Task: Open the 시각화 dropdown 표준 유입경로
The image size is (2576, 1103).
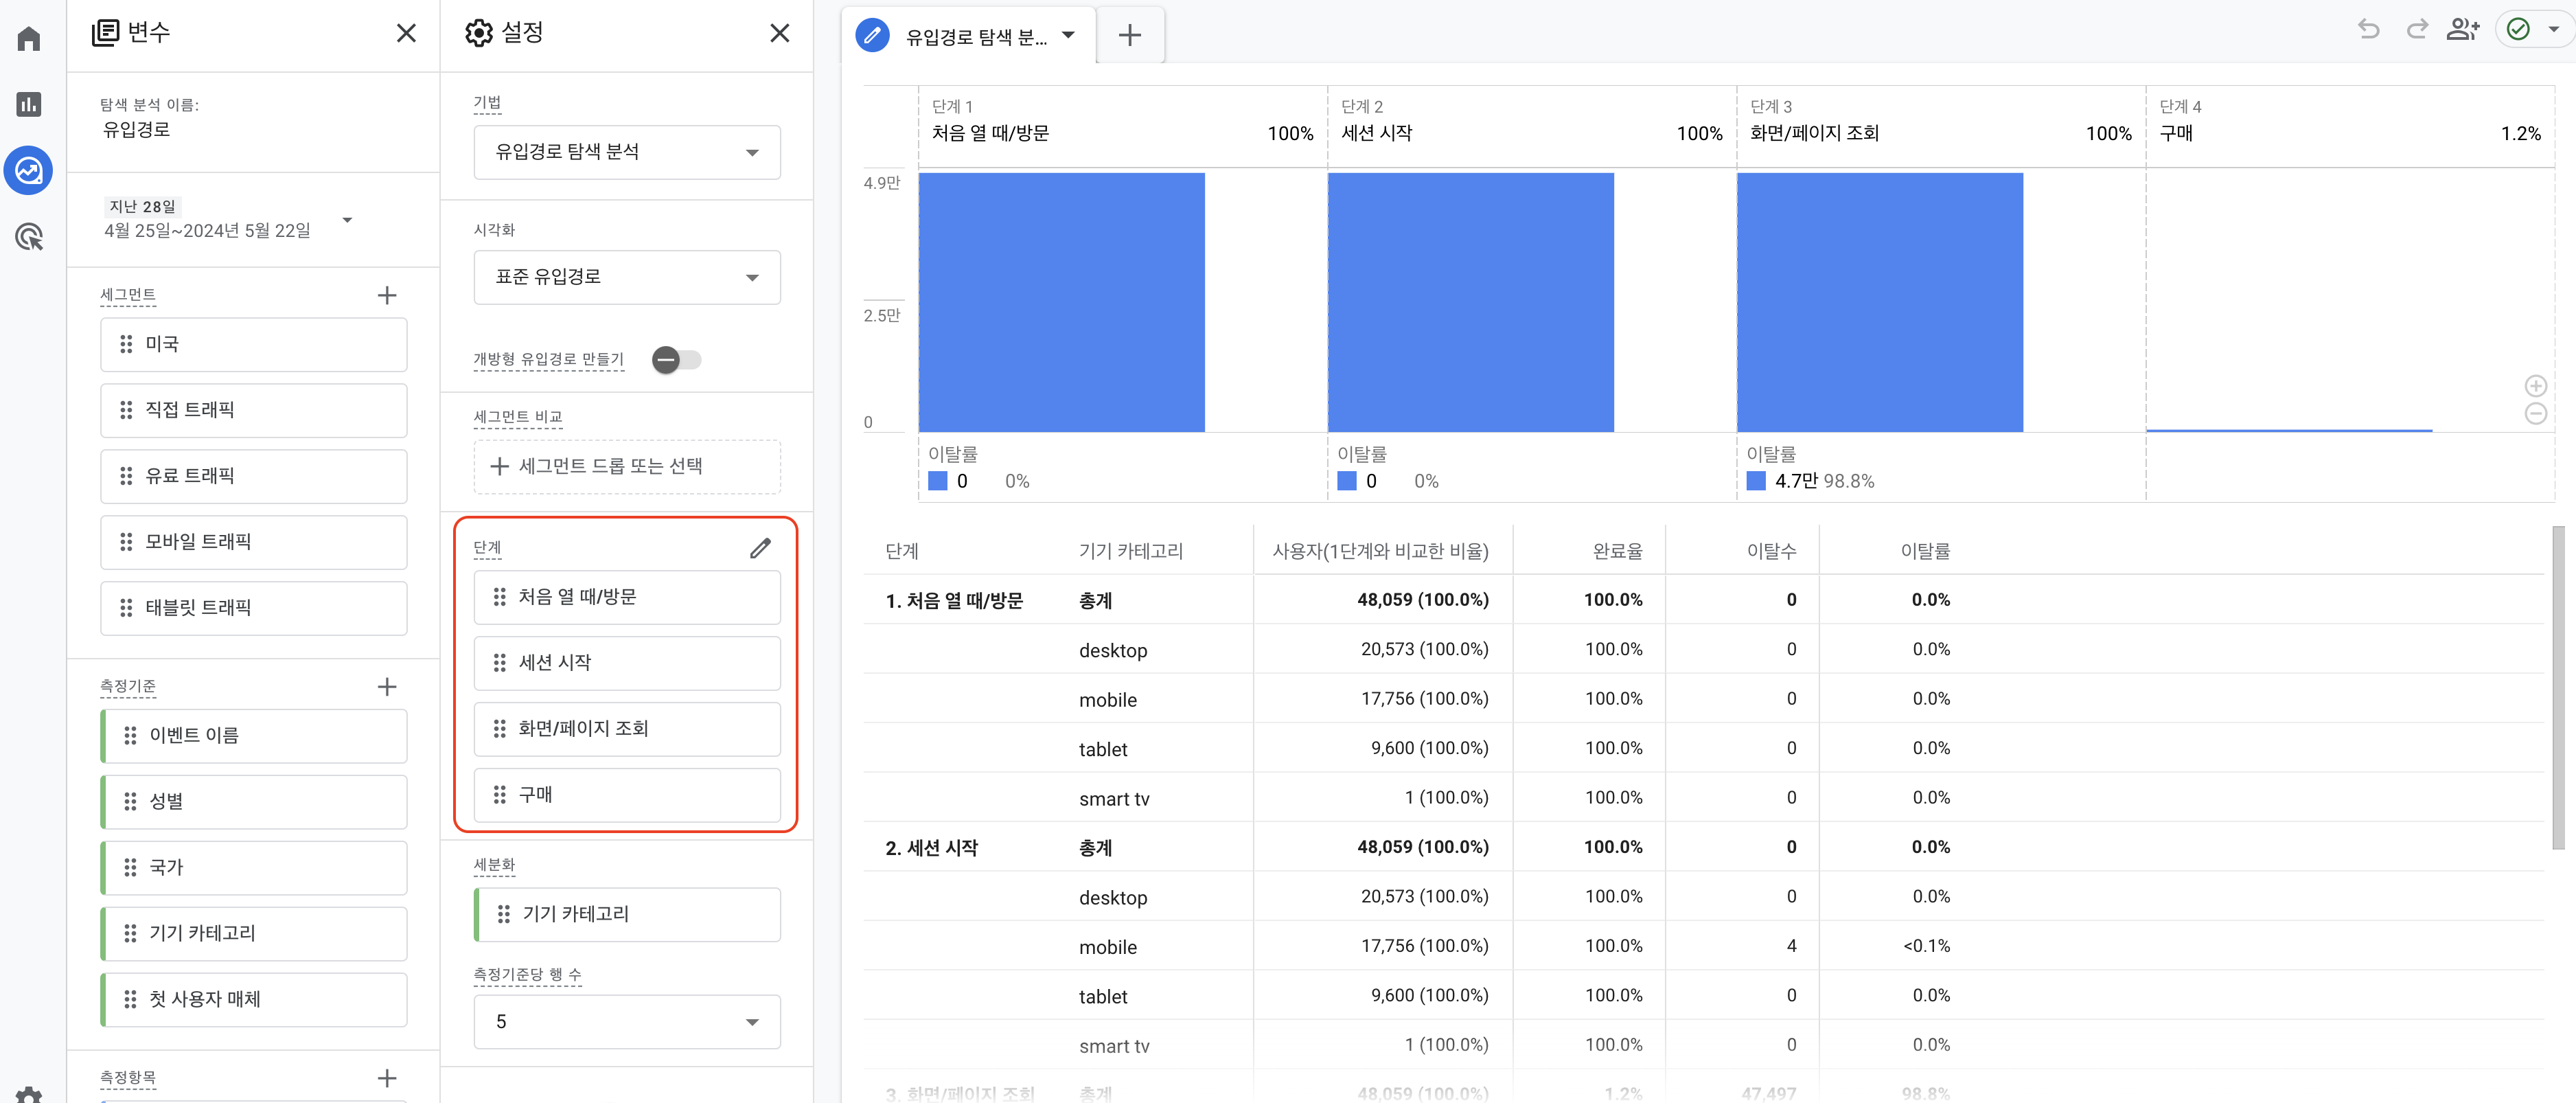Action: [x=626, y=277]
